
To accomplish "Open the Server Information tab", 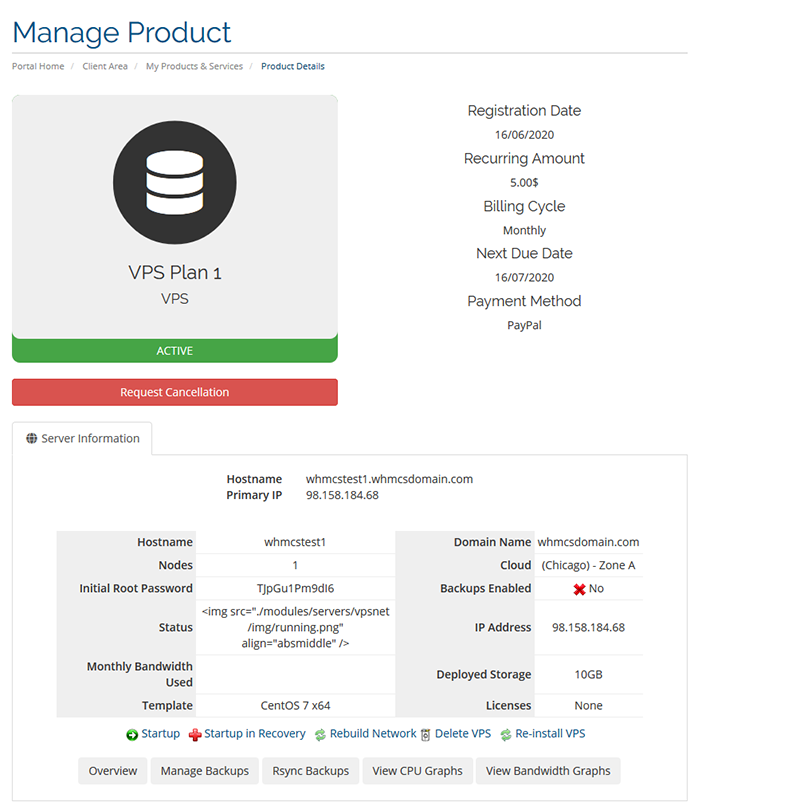I will click(x=82, y=438).
